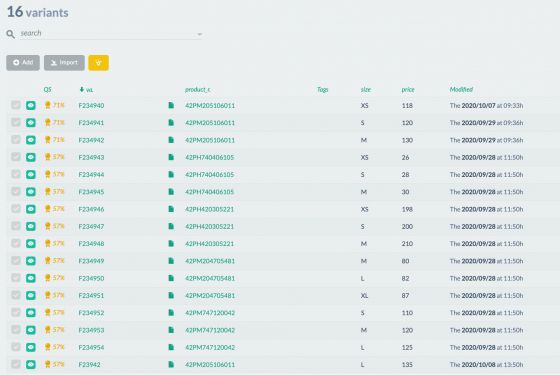Sort by the product_c column header
Viewport: 560px width, 375px height.
click(x=198, y=90)
